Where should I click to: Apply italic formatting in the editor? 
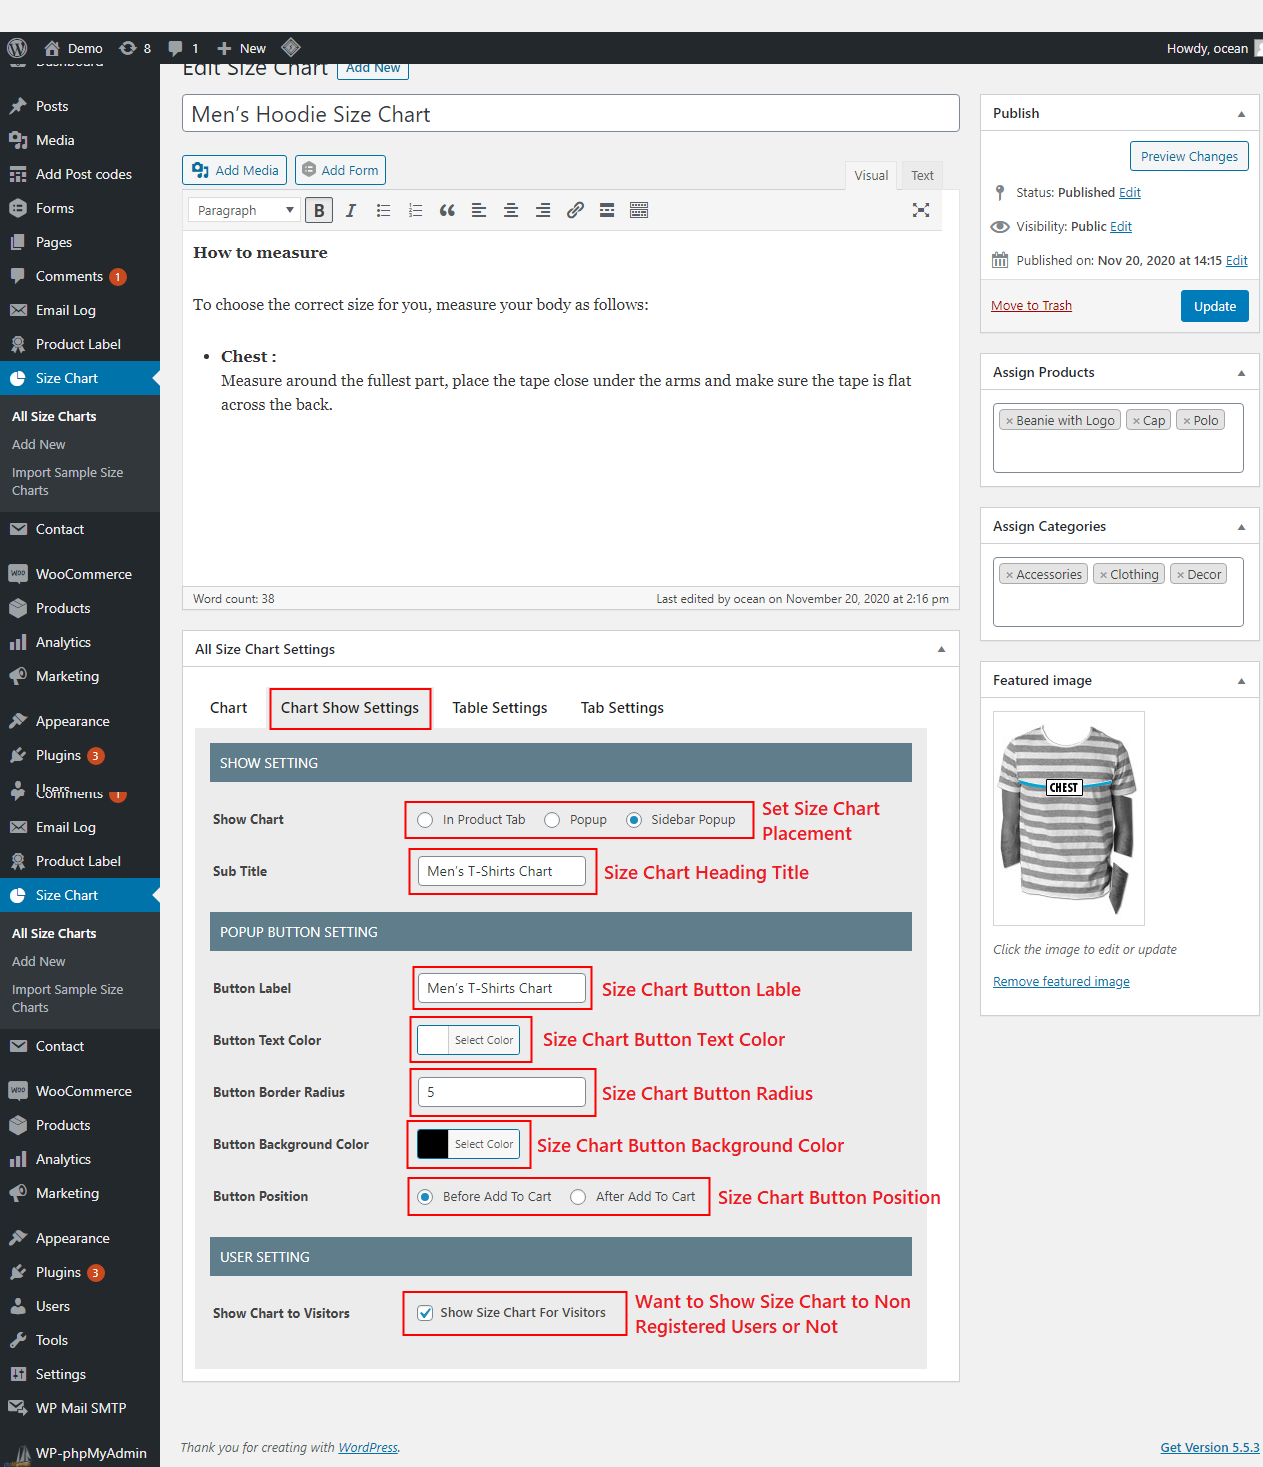pos(350,210)
